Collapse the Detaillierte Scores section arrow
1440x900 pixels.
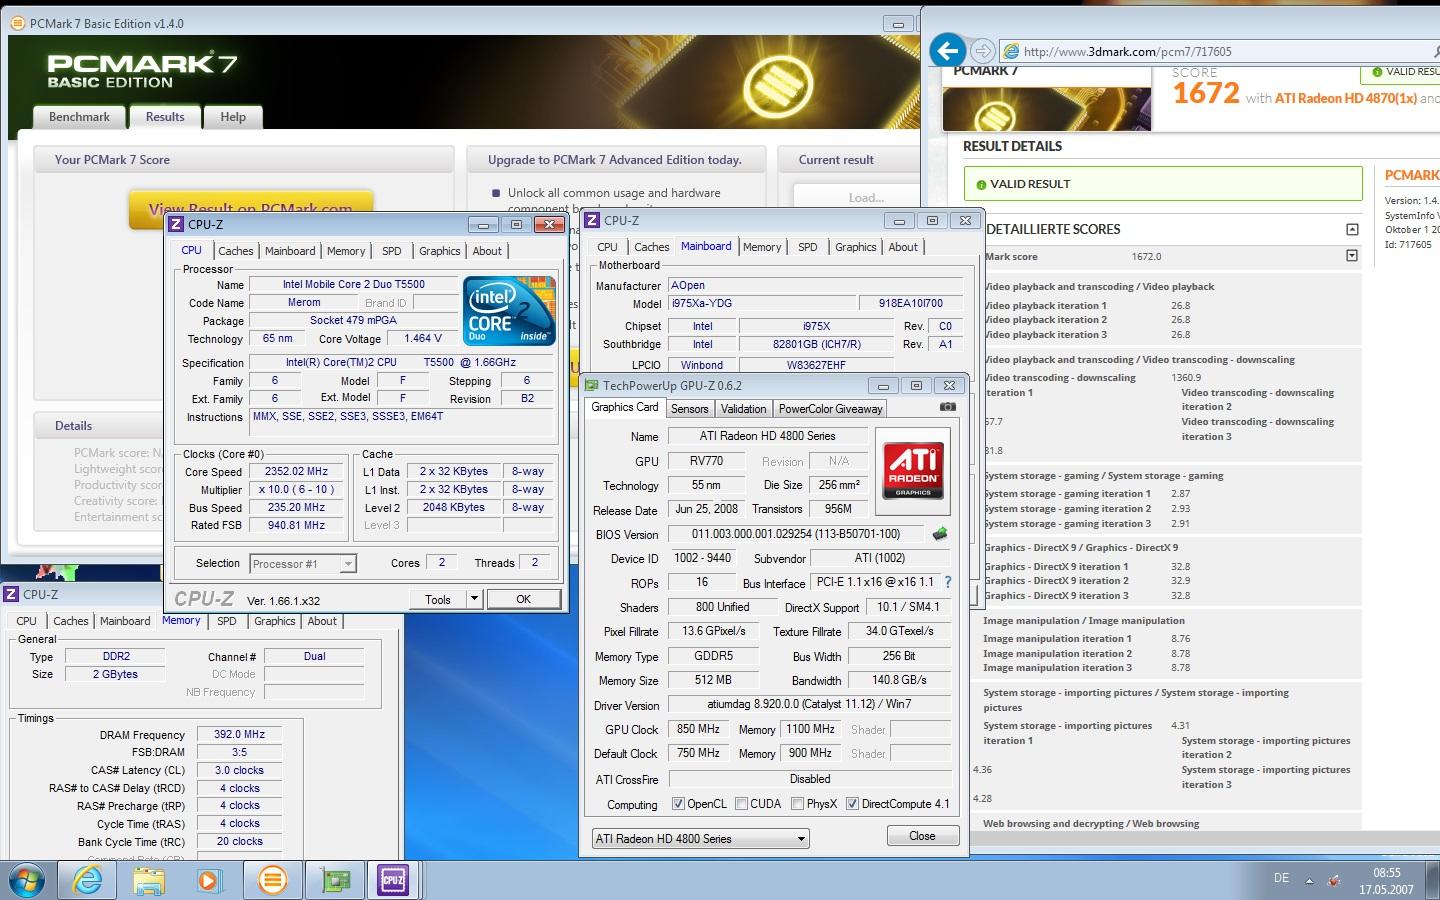1352,229
